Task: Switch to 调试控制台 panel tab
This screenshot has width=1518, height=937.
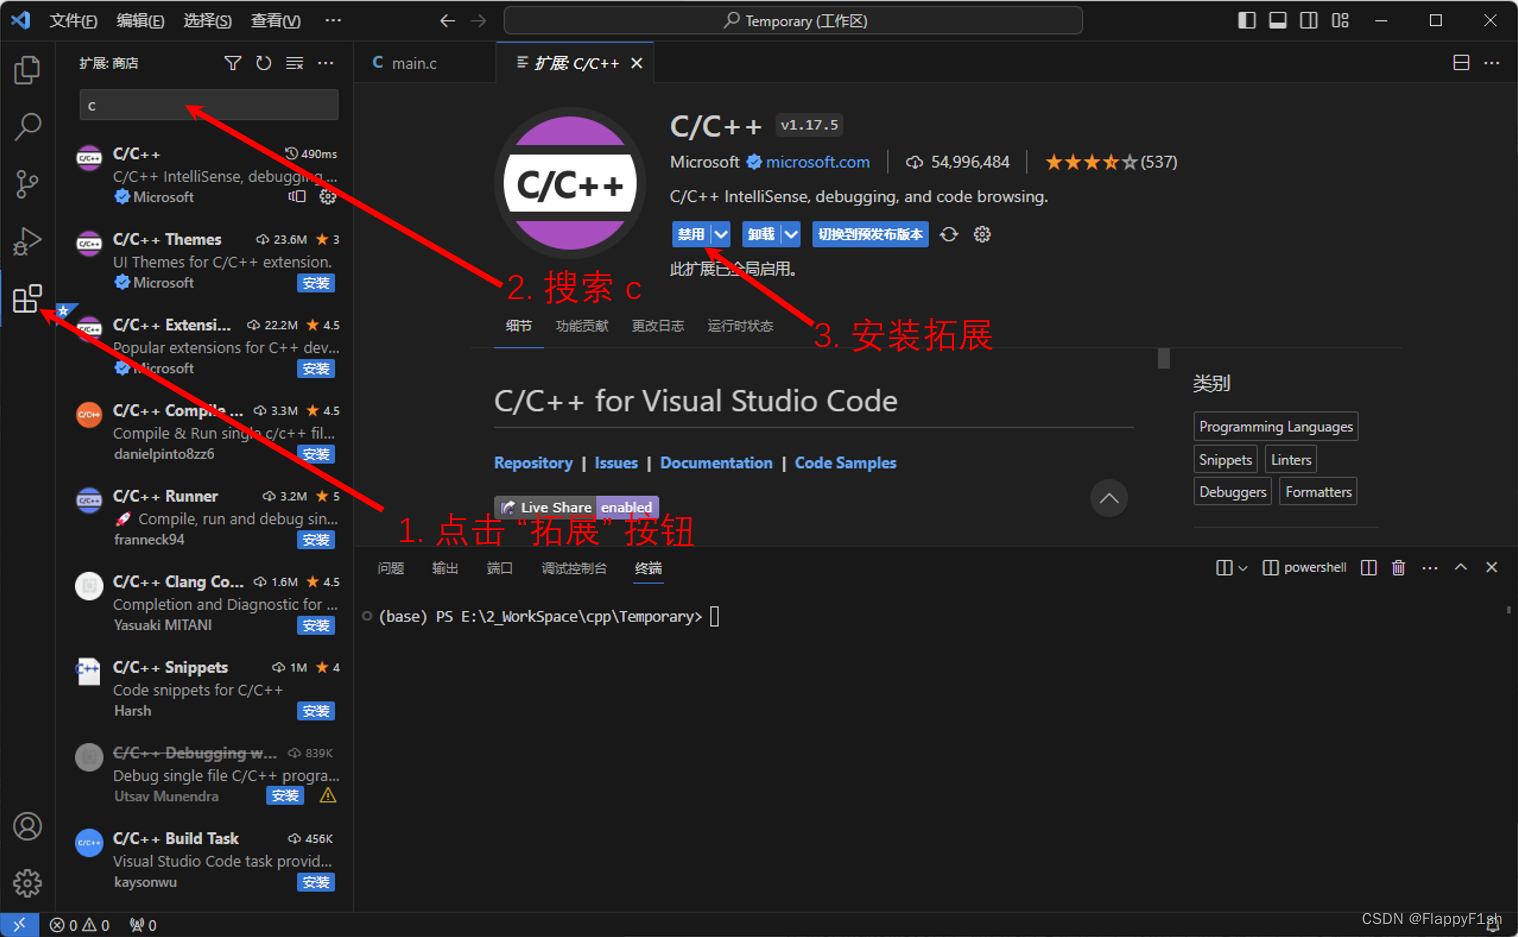Action: pyautogui.click(x=574, y=568)
